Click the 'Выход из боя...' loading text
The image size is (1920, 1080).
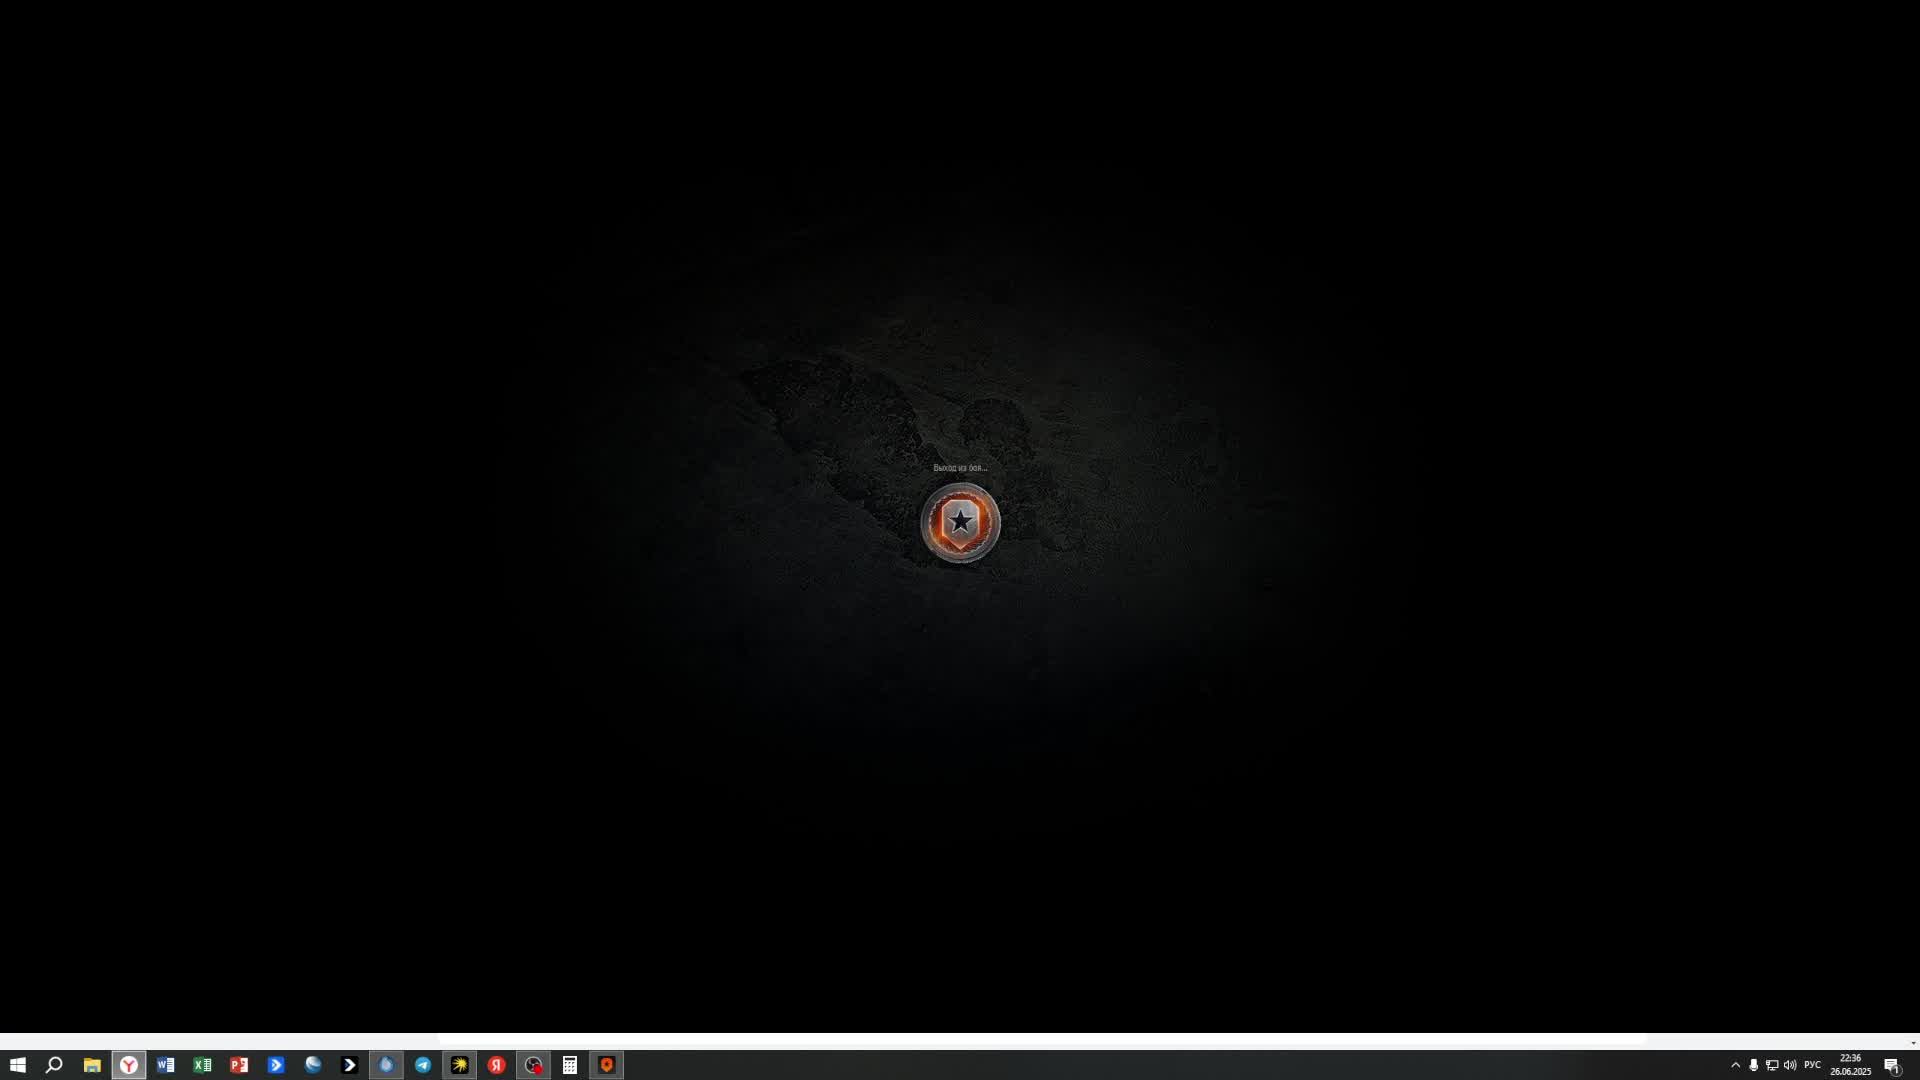coord(960,468)
